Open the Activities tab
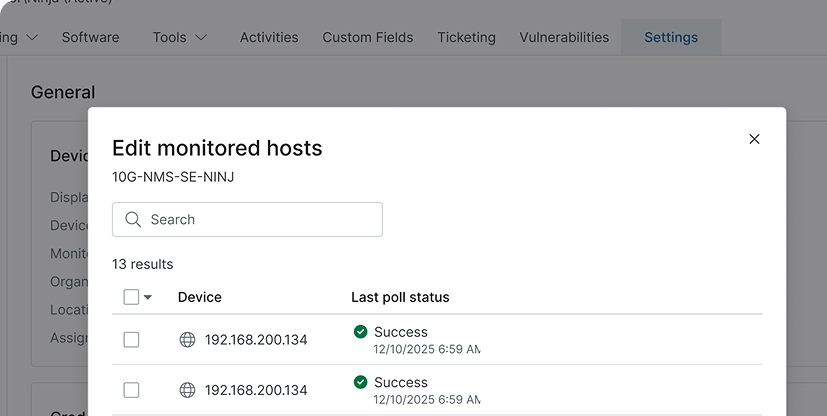The width and height of the screenshot is (827, 416). (x=269, y=37)
